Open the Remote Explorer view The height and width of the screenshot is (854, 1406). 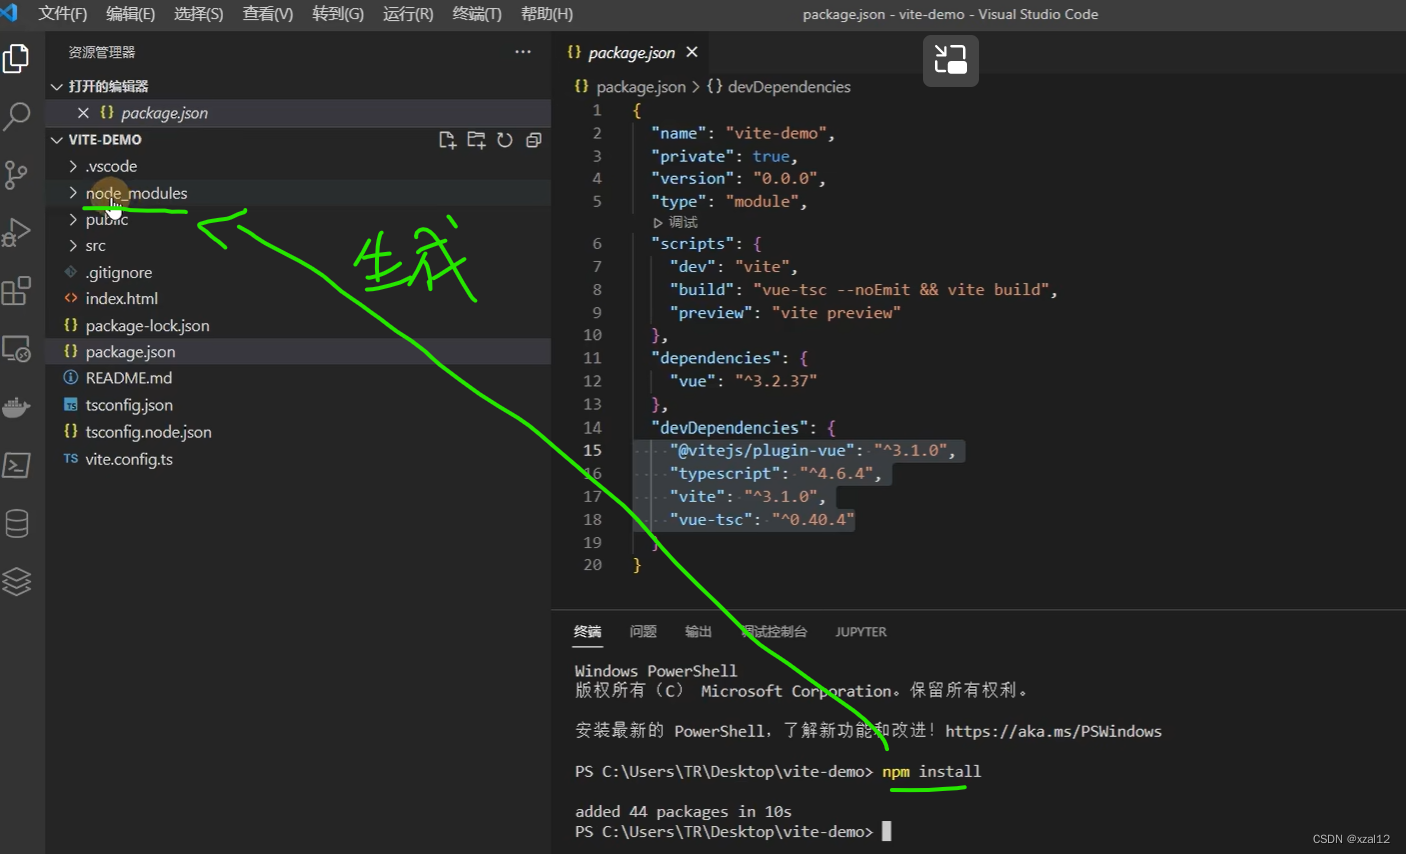16,349
